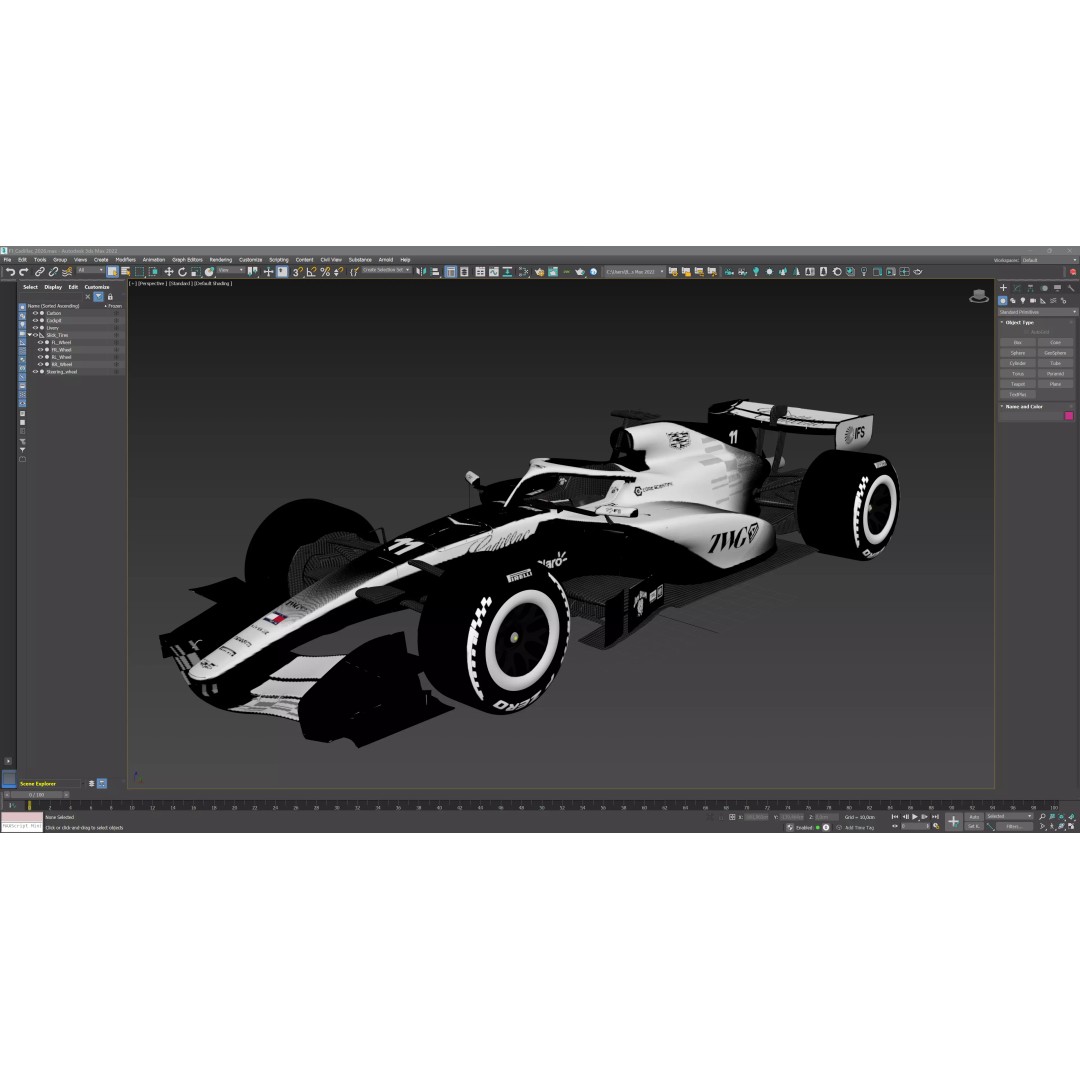Open the selection filter All dropdown
This screenshot has width=1080, height=1080.
click(x=90, y=270)
